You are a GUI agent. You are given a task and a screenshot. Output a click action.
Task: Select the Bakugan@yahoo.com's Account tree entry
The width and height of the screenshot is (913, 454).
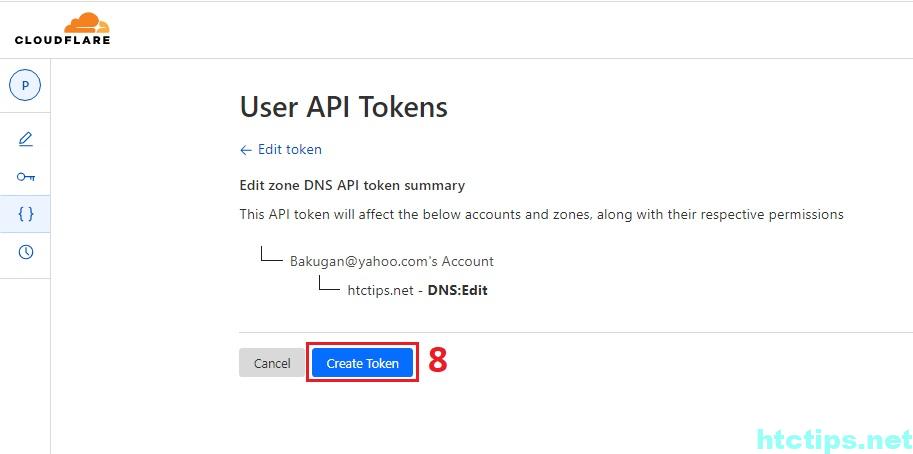click(392, 261)
